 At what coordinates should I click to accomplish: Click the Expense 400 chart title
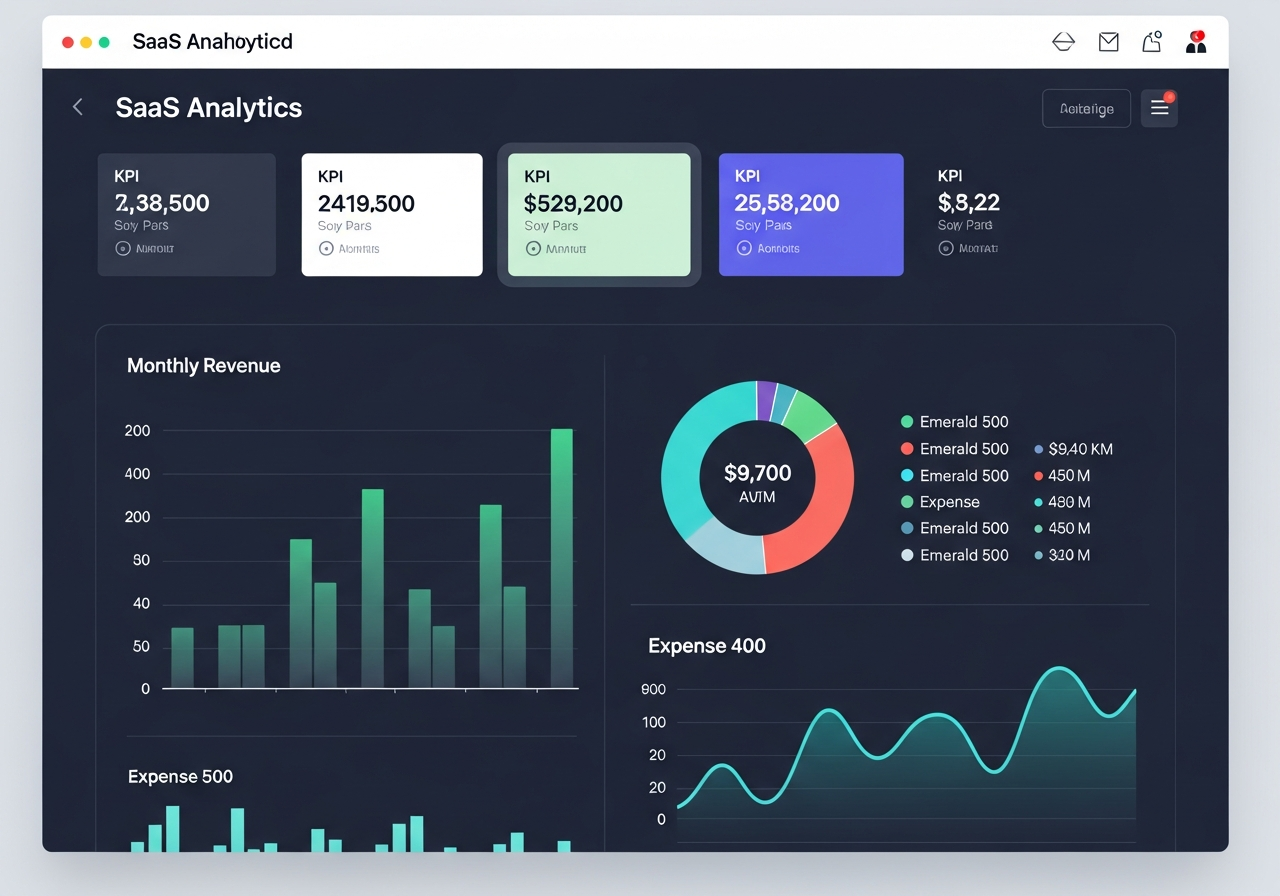707,646
